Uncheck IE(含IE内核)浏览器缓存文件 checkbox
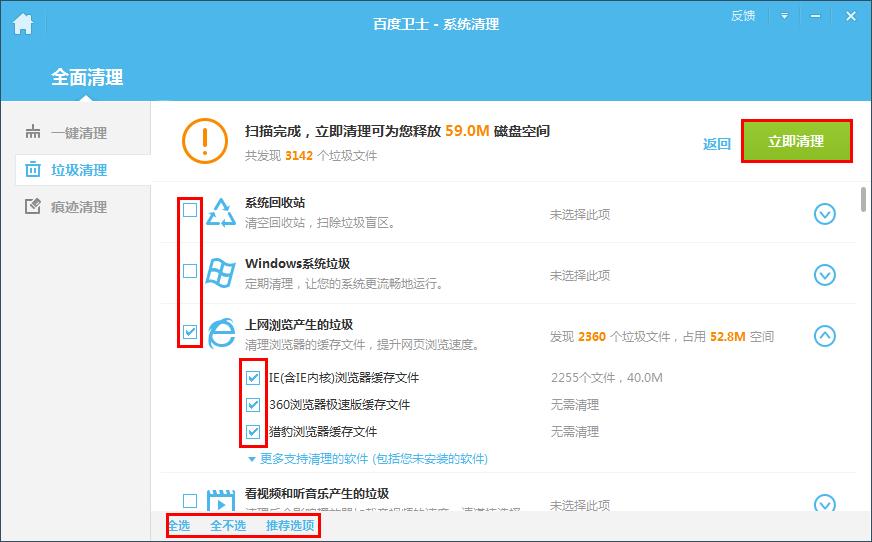 click(253, 378)
